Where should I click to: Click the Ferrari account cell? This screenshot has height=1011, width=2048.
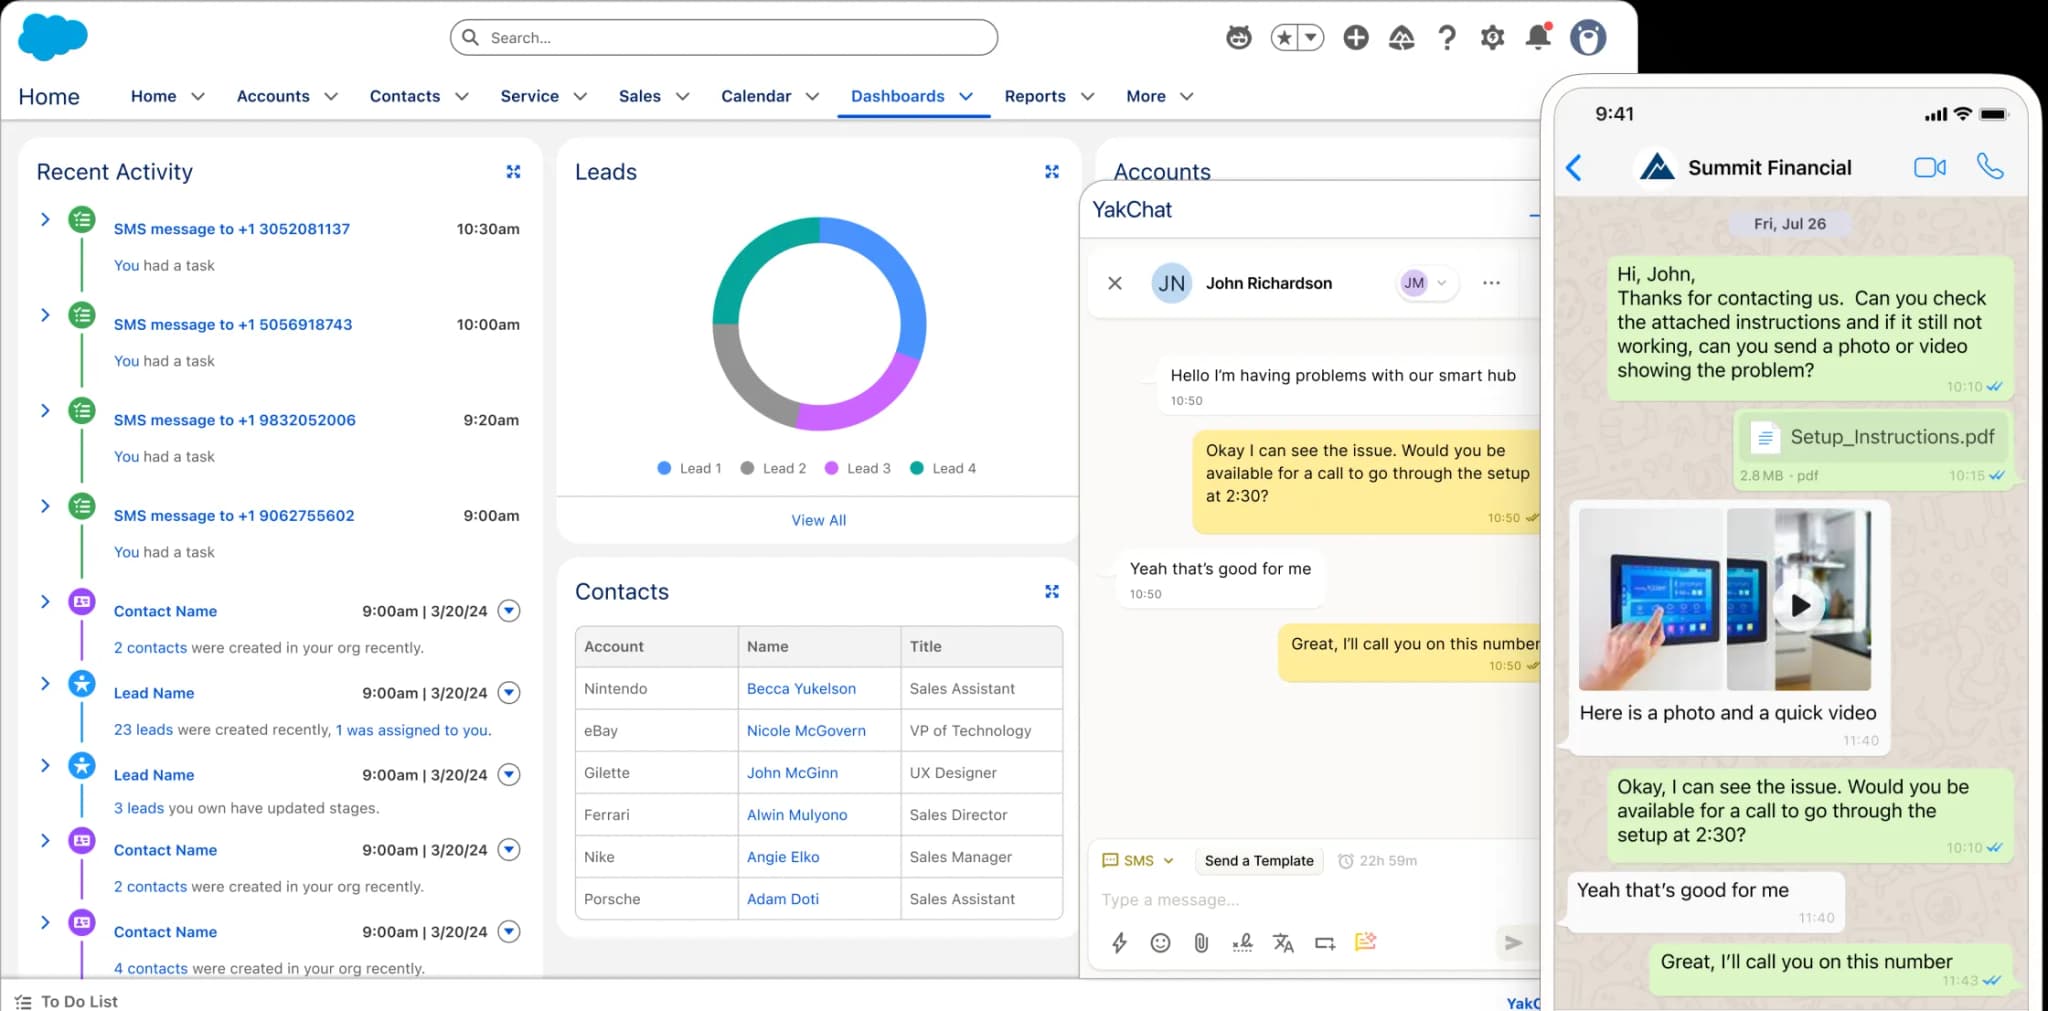click(x=656, y=815)
